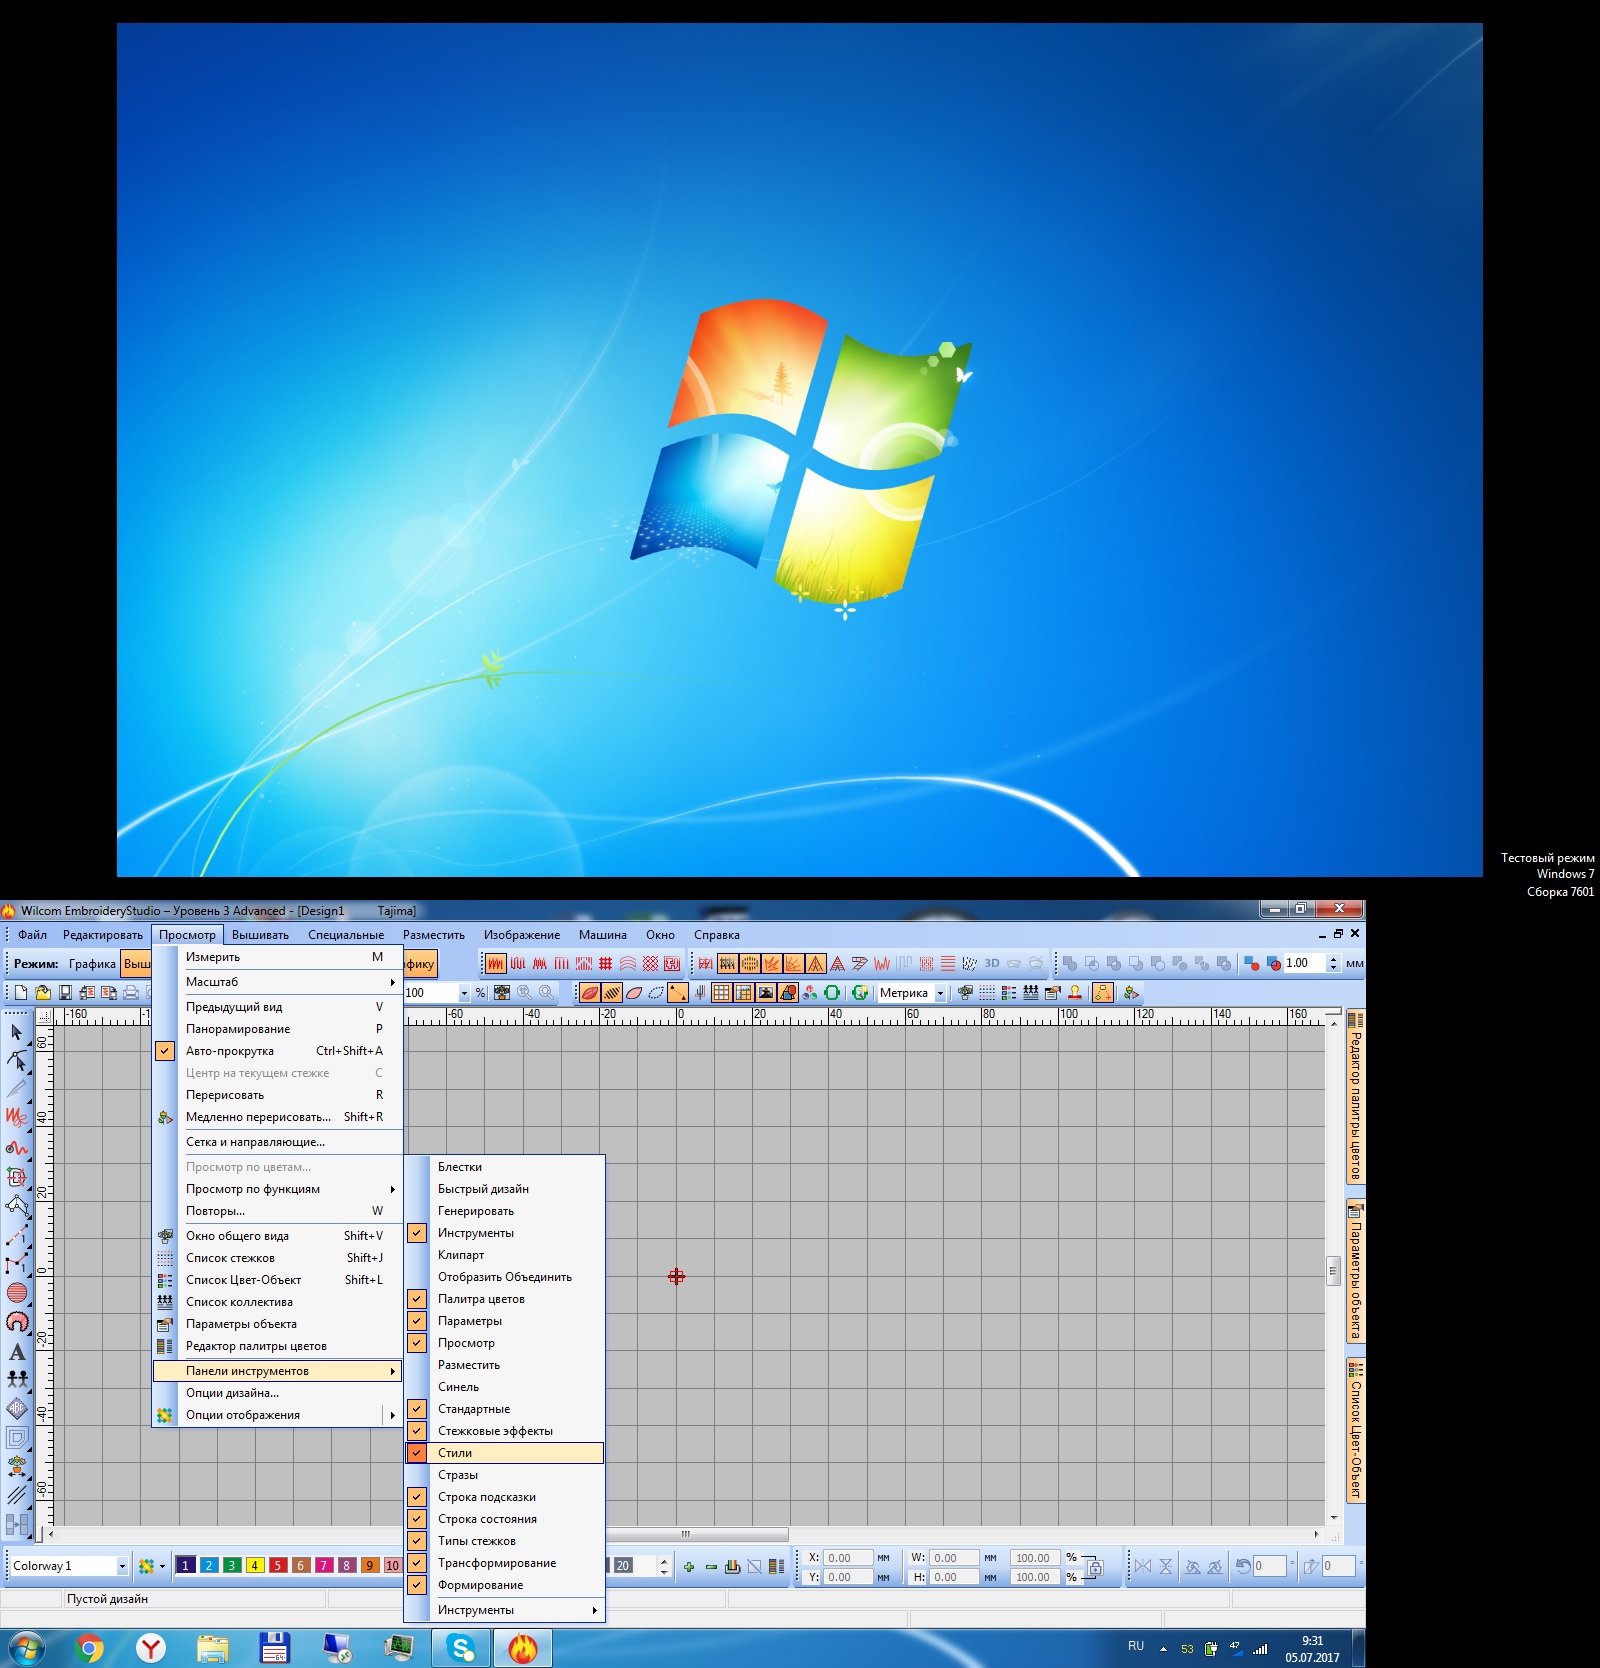
Task: Open the Метрика units dropdown
Action: pos(940,993)
